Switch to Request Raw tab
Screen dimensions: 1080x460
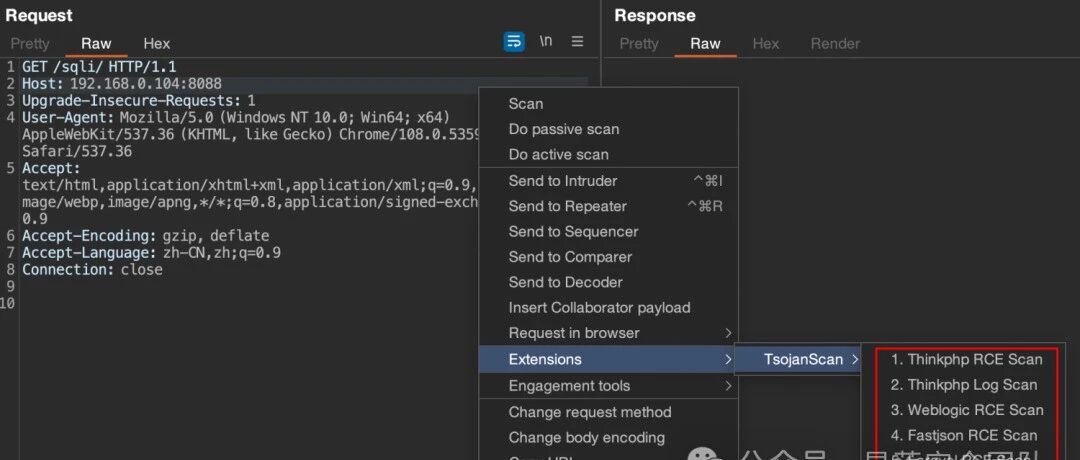click(96, 43)
